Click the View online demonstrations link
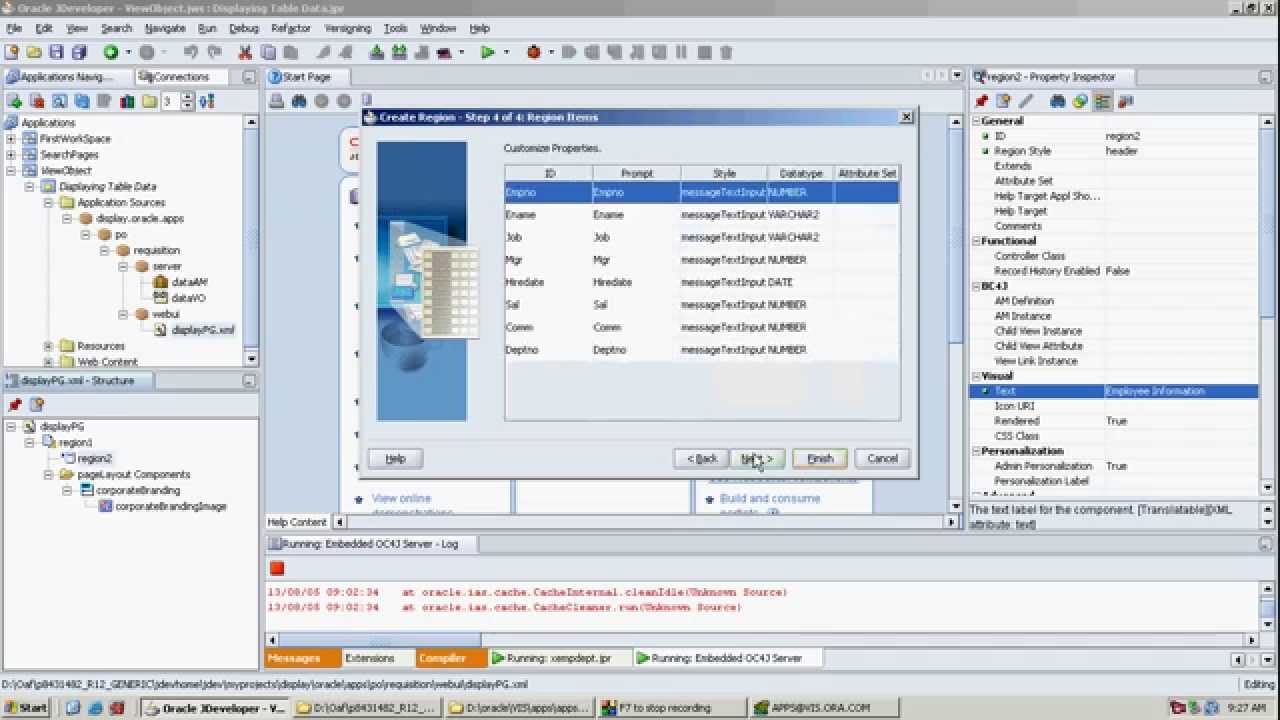The height and width of the screenshot is (720, 1280). (401, 504)
